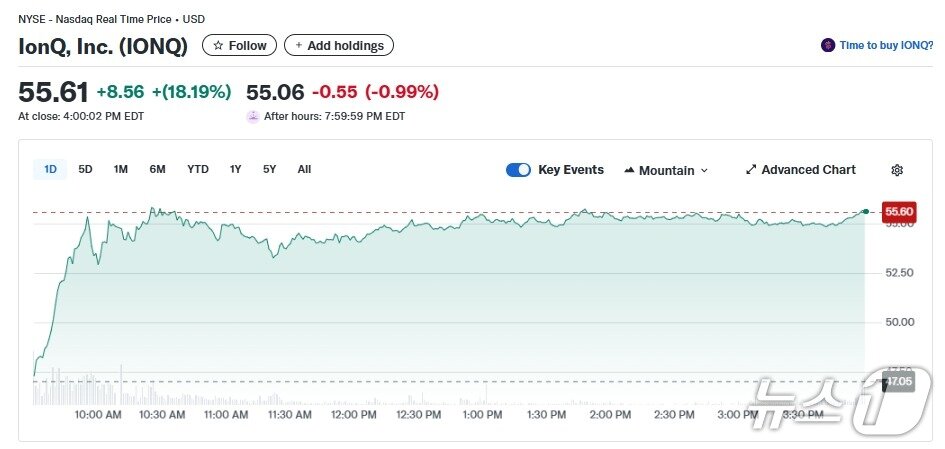Select the 1Y time range
This screenshot has height=449, width=945.
click(x=235, y=169)
